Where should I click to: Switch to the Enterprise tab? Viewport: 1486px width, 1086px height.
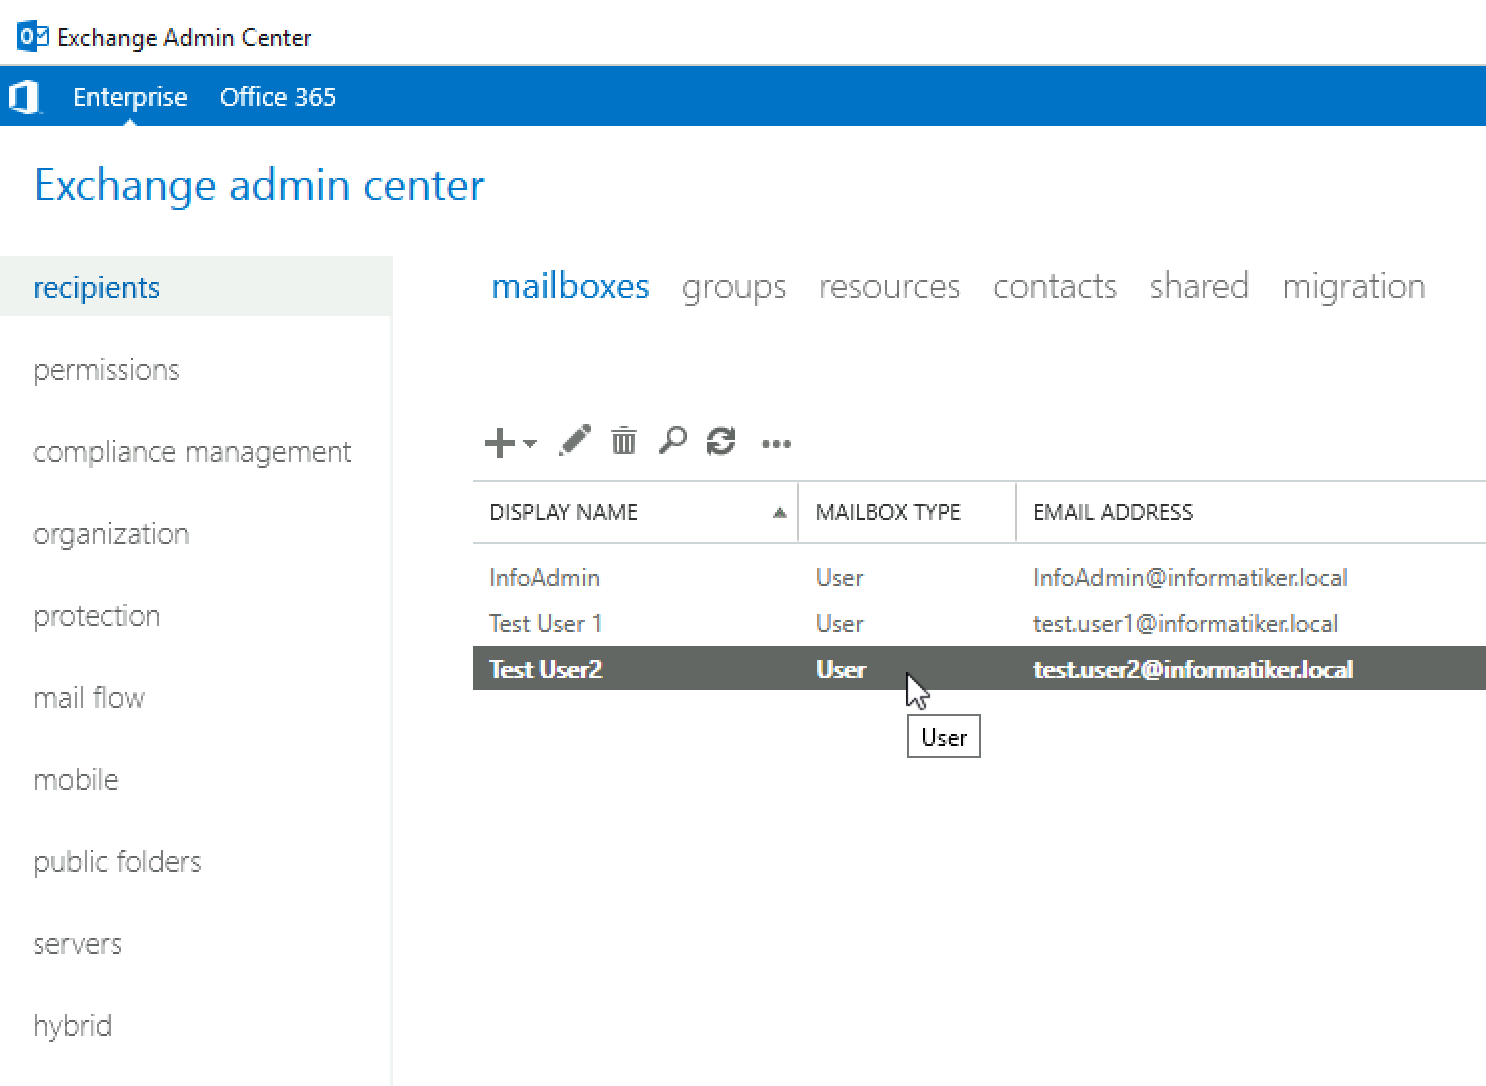click(x=130, y=97)
